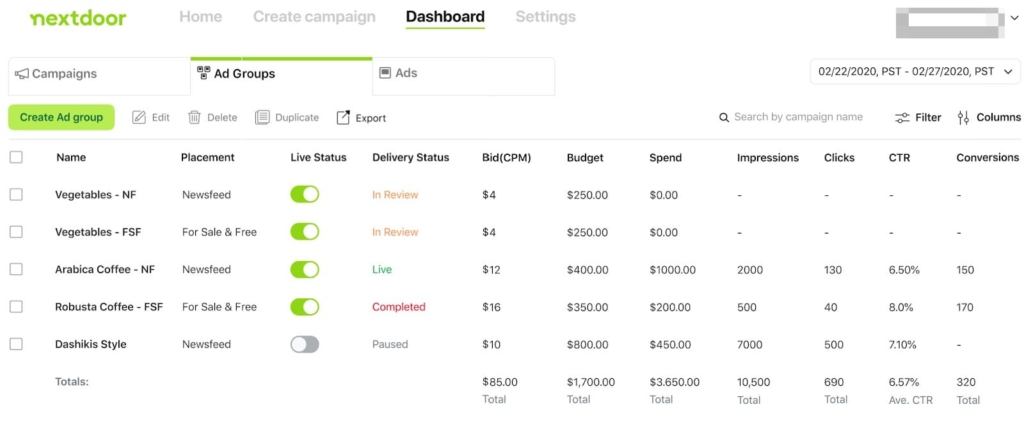Image resolution: width=1024 pixels, height=423 pixels.
Task: Click the $3.650.00 total spend value
Action: (674, 382)
